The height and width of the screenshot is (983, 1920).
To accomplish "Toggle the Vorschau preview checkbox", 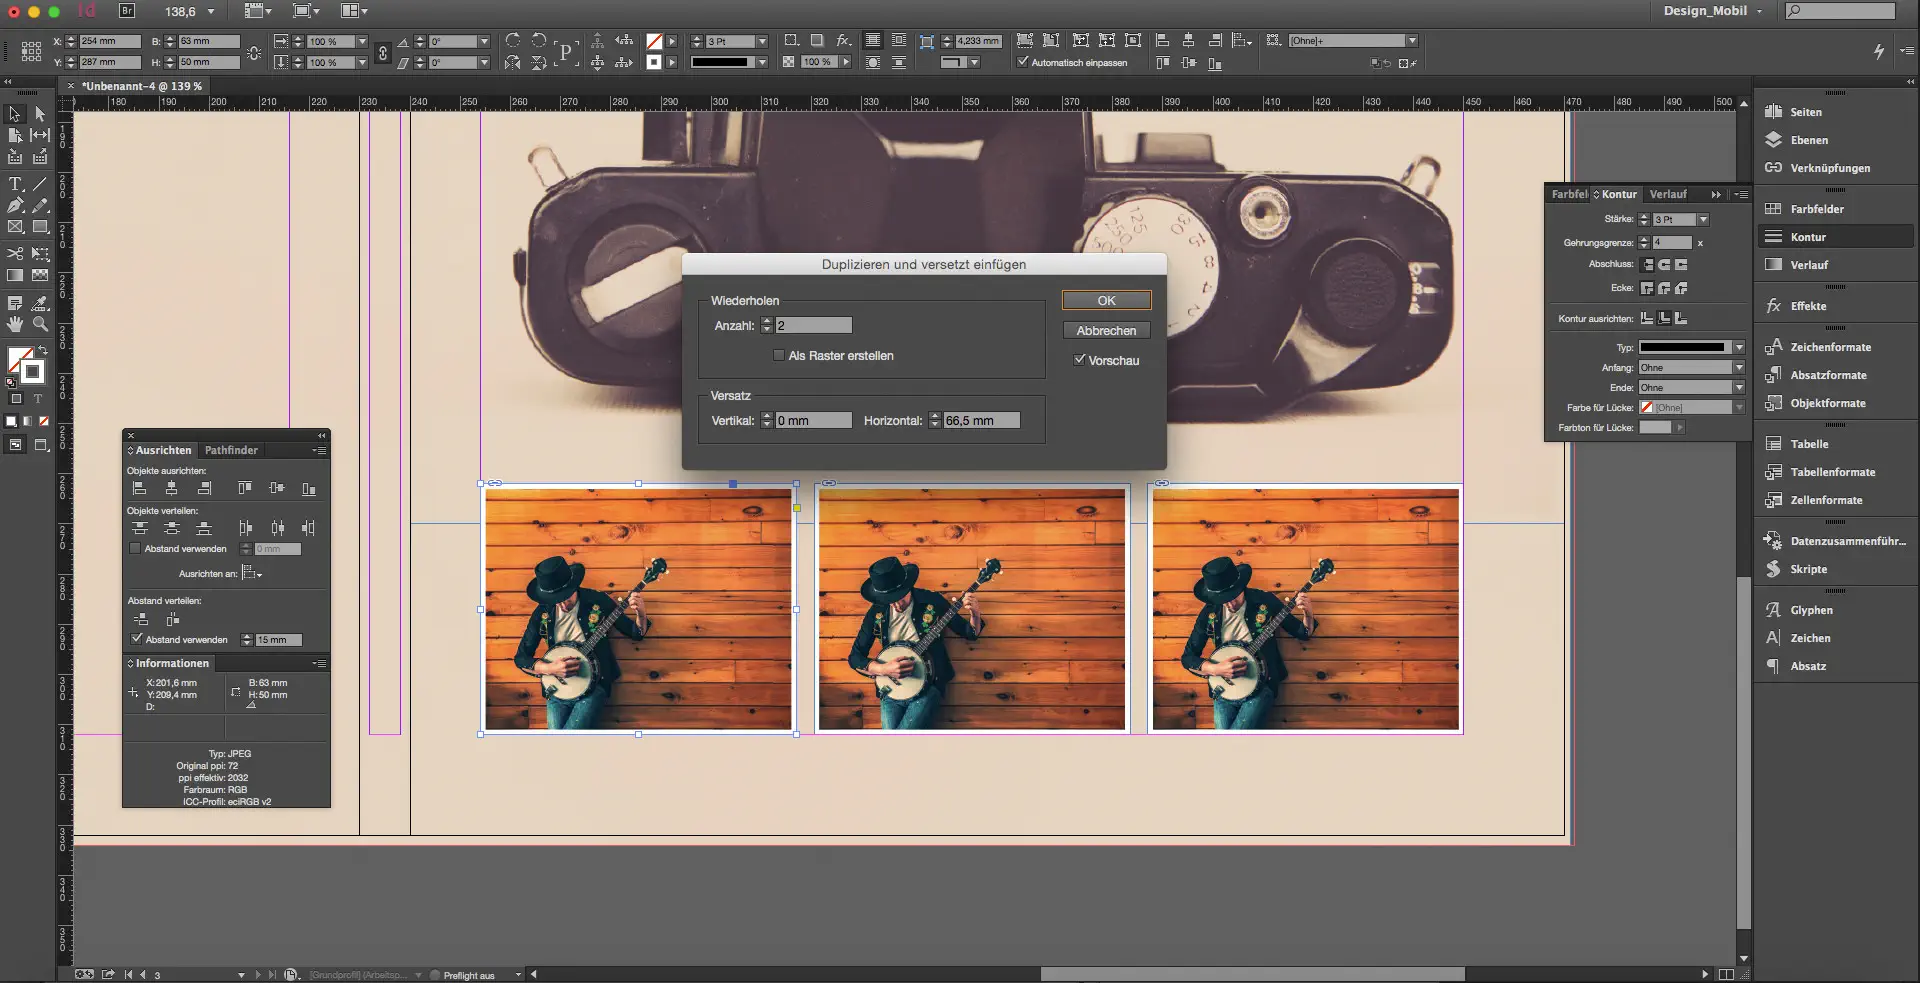I will 1080,360.
